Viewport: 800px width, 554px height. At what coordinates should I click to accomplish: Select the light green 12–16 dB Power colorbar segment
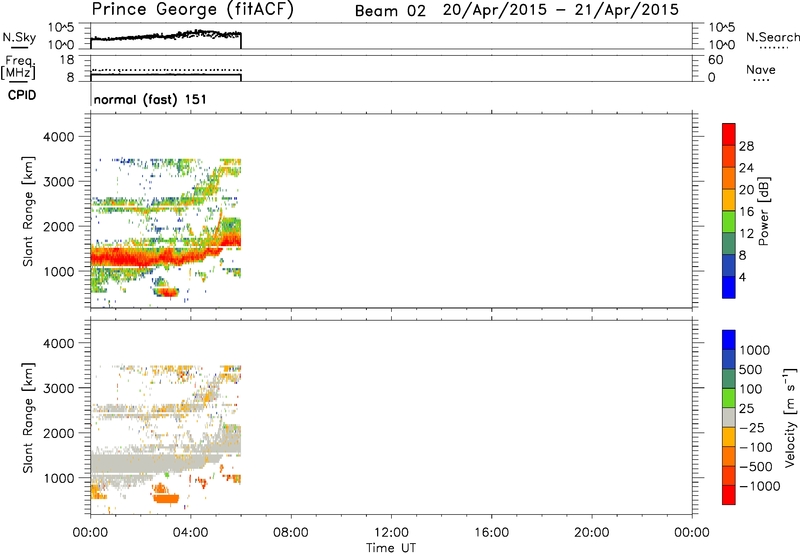tap(729, 222)
